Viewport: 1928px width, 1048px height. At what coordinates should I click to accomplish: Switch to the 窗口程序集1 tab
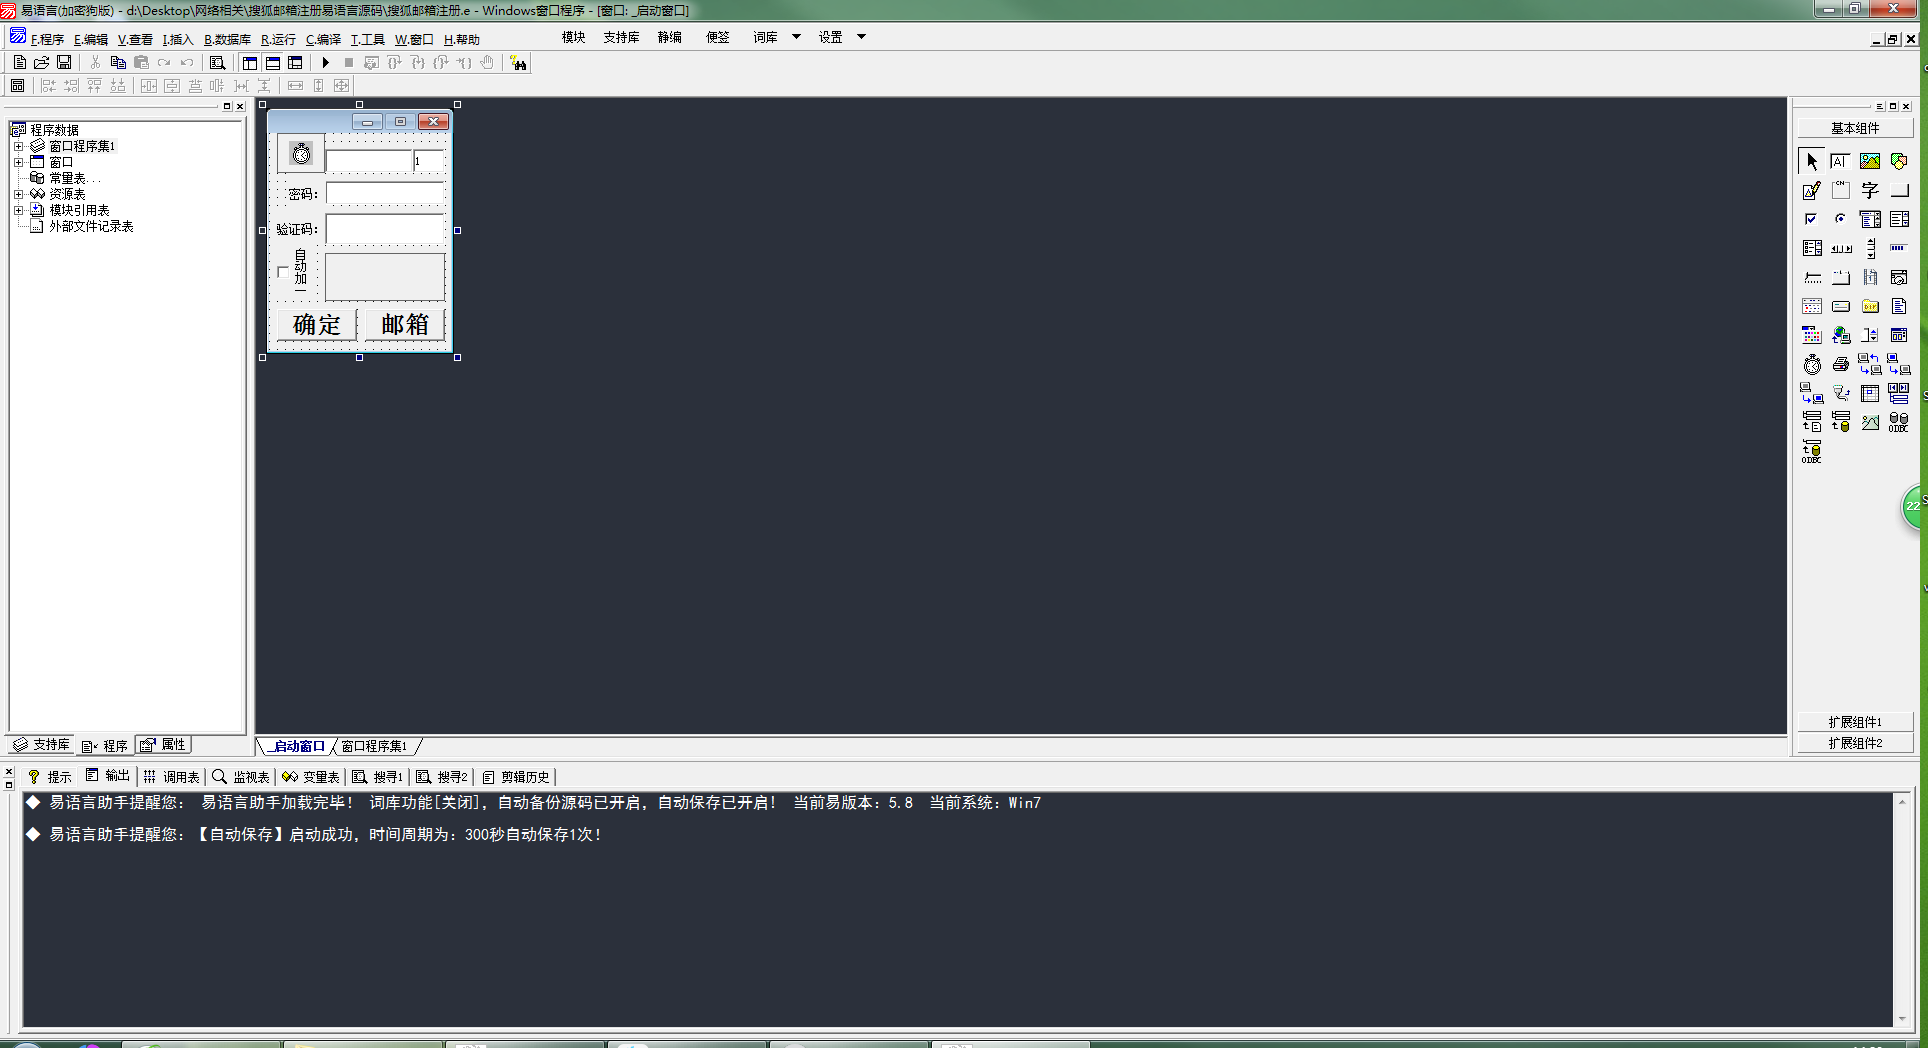tap(374, 746)
